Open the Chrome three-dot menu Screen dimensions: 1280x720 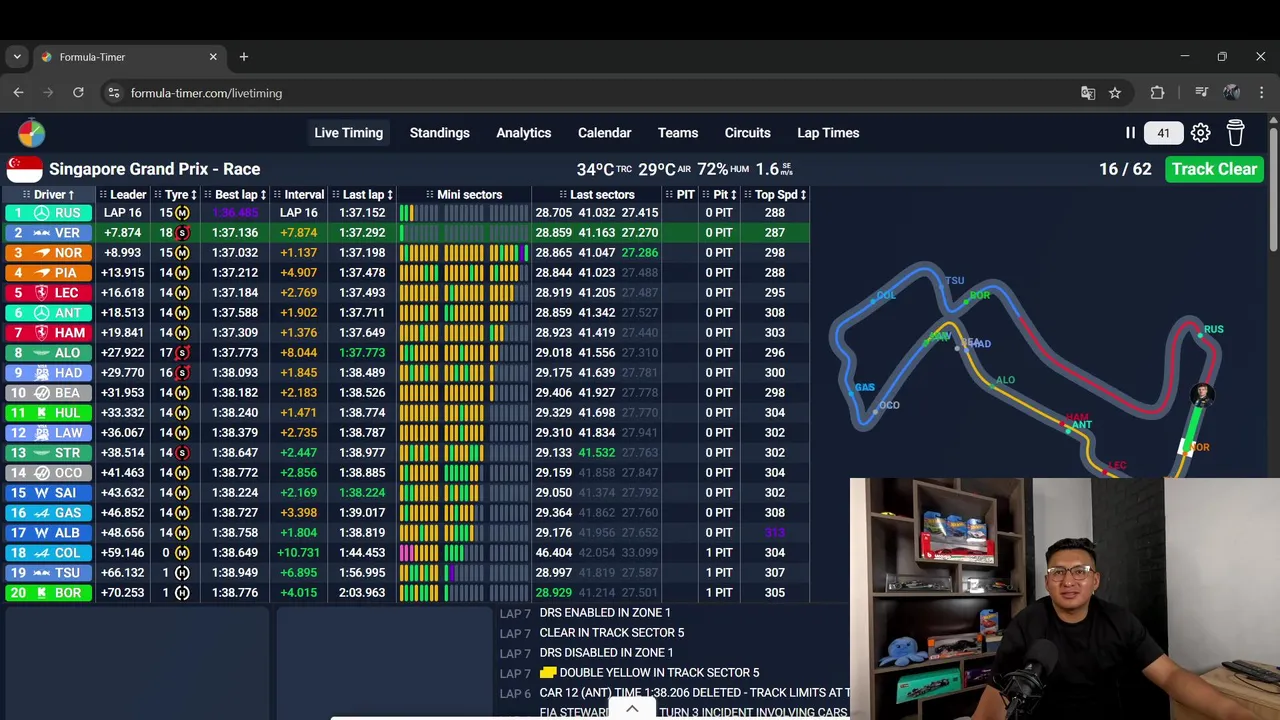[x=1261, y=93]
